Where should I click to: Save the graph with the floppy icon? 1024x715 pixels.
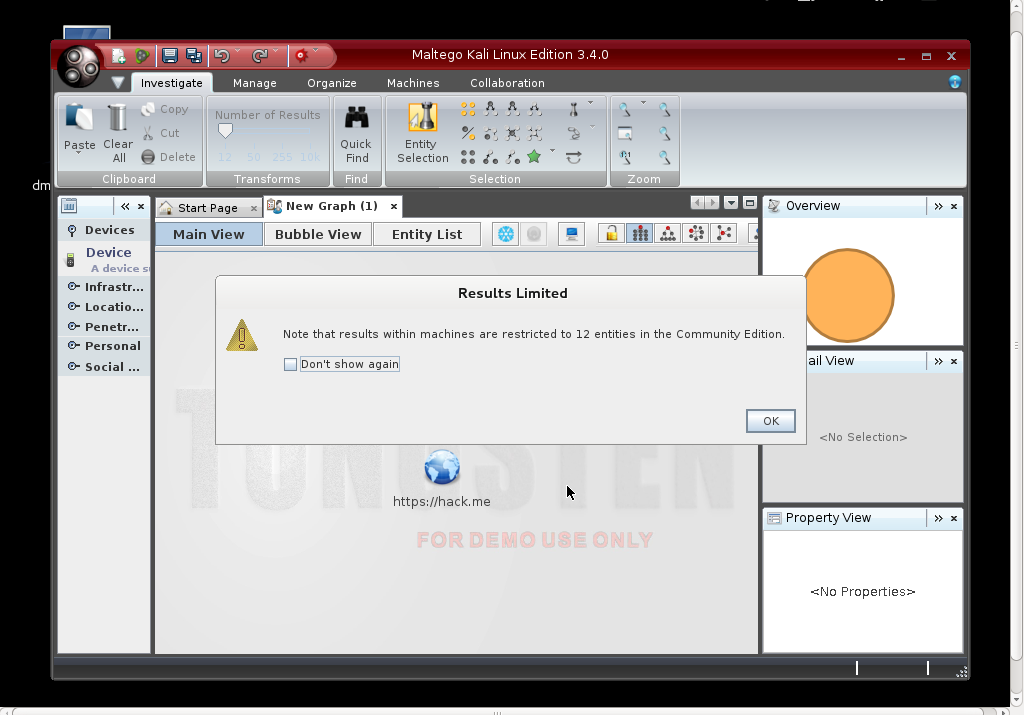pyautogui.click(x=170, y=56)
